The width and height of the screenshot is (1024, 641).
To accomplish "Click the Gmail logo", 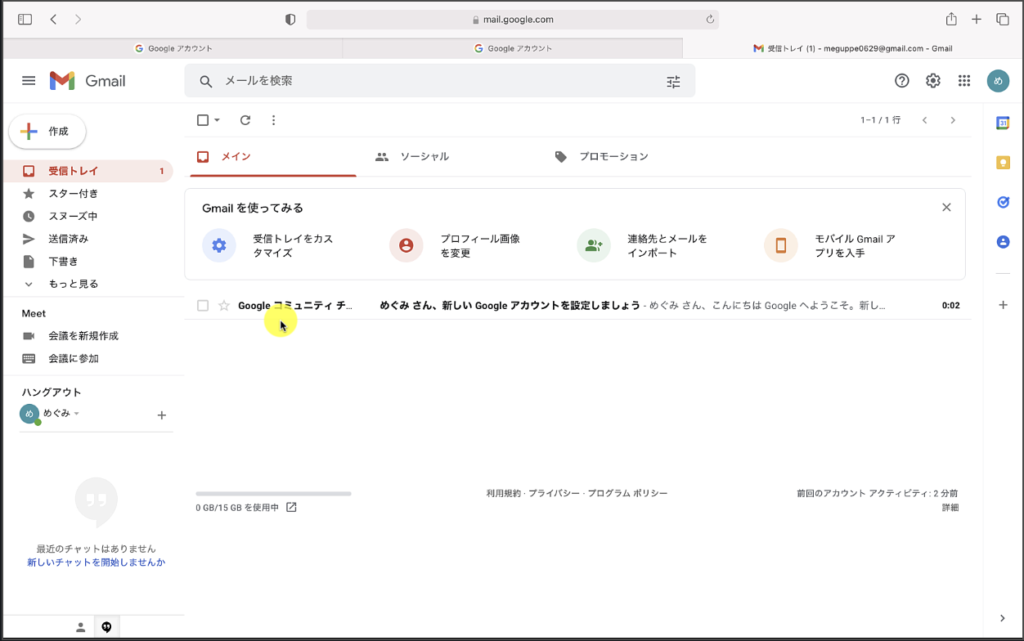I will click(88, 81).
